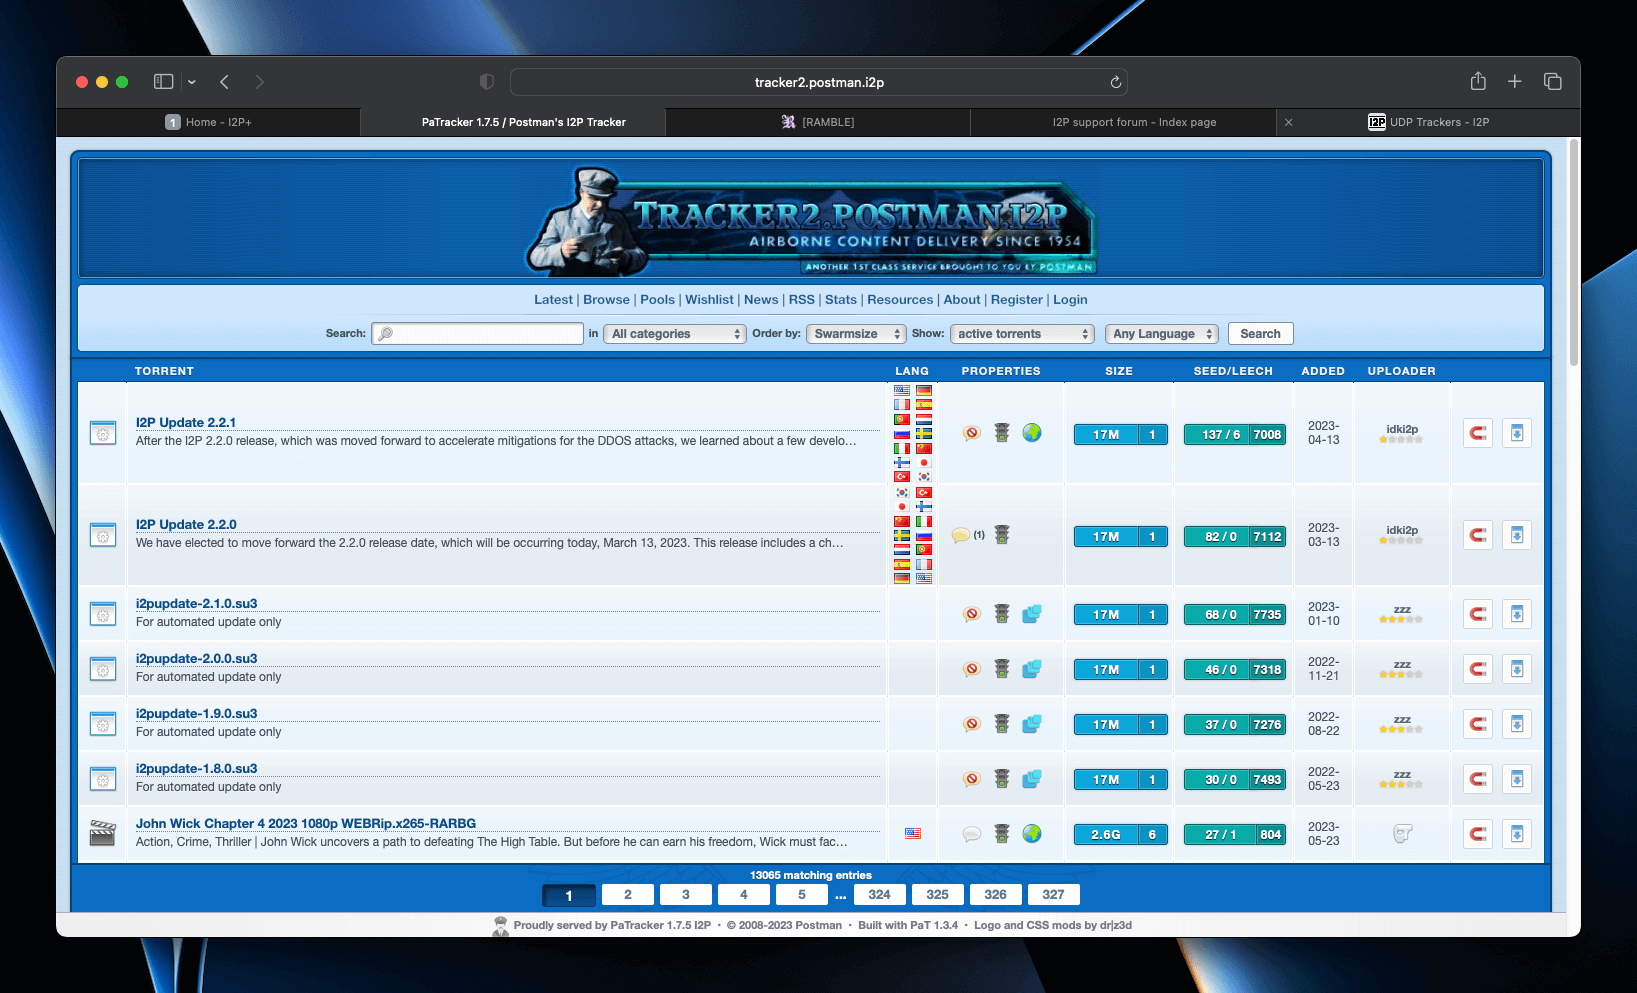This screenshot has height=993, width=1637.
Task: Click the privacy shield icon in Safari toolbar
Action: pyautogui.click(x=487, y=82)
